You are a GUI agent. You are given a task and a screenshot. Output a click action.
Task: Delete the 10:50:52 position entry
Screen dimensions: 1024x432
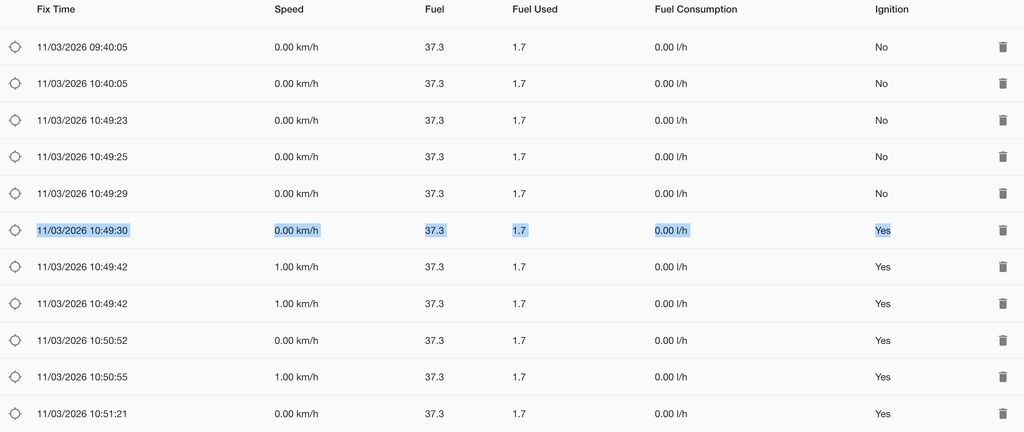tap(1002, 340)
